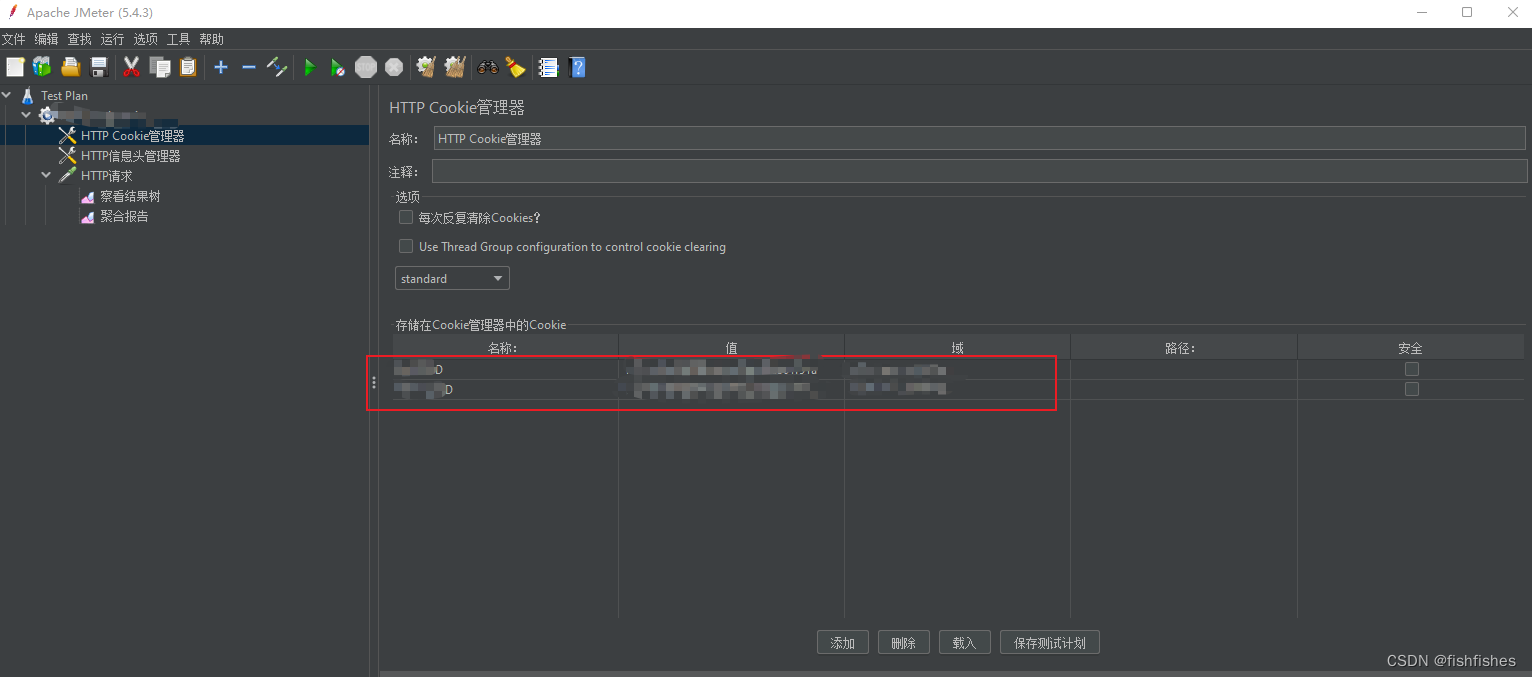
Task: Open the 文件 menu
Action: coord(13,39)
